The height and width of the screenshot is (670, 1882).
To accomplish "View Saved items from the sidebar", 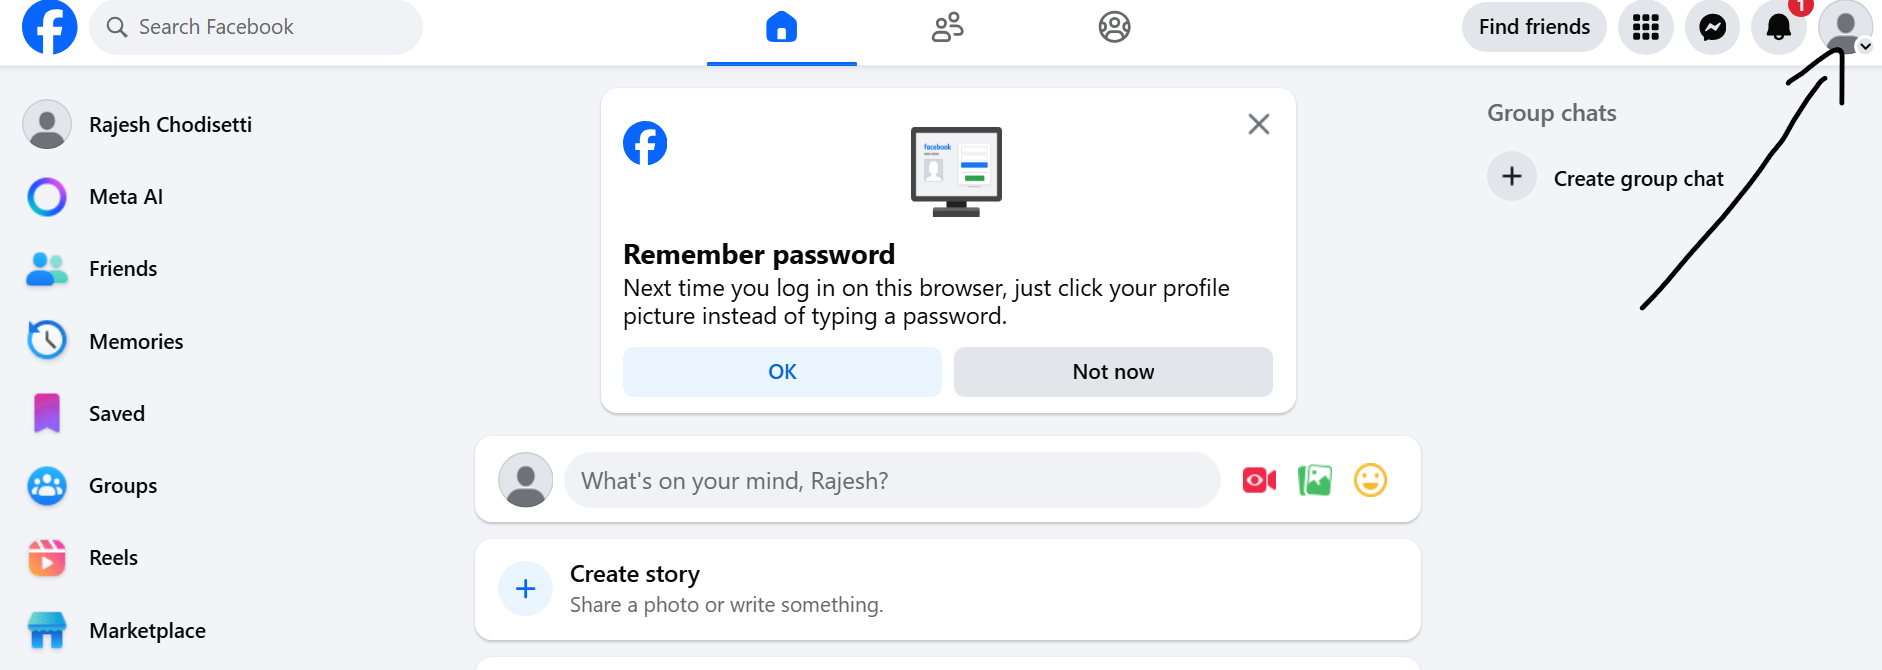I will [x=117, y=413].
